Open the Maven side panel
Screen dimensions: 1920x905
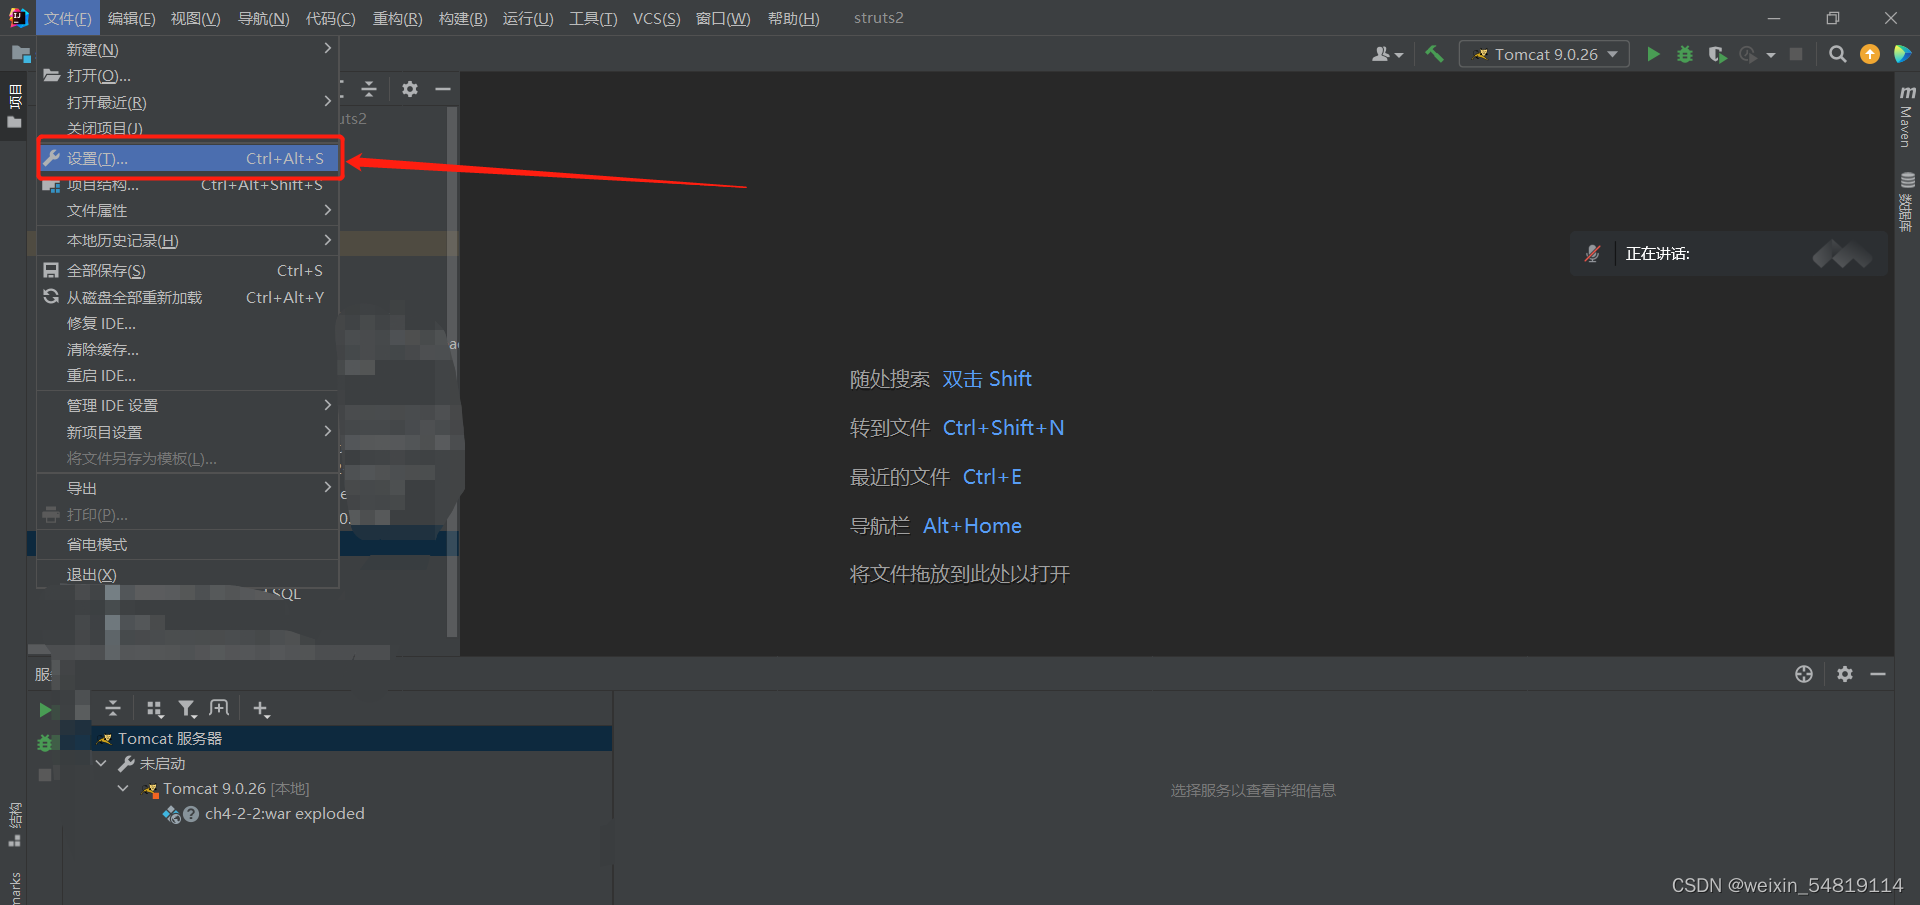click(x=1907, y=118)
